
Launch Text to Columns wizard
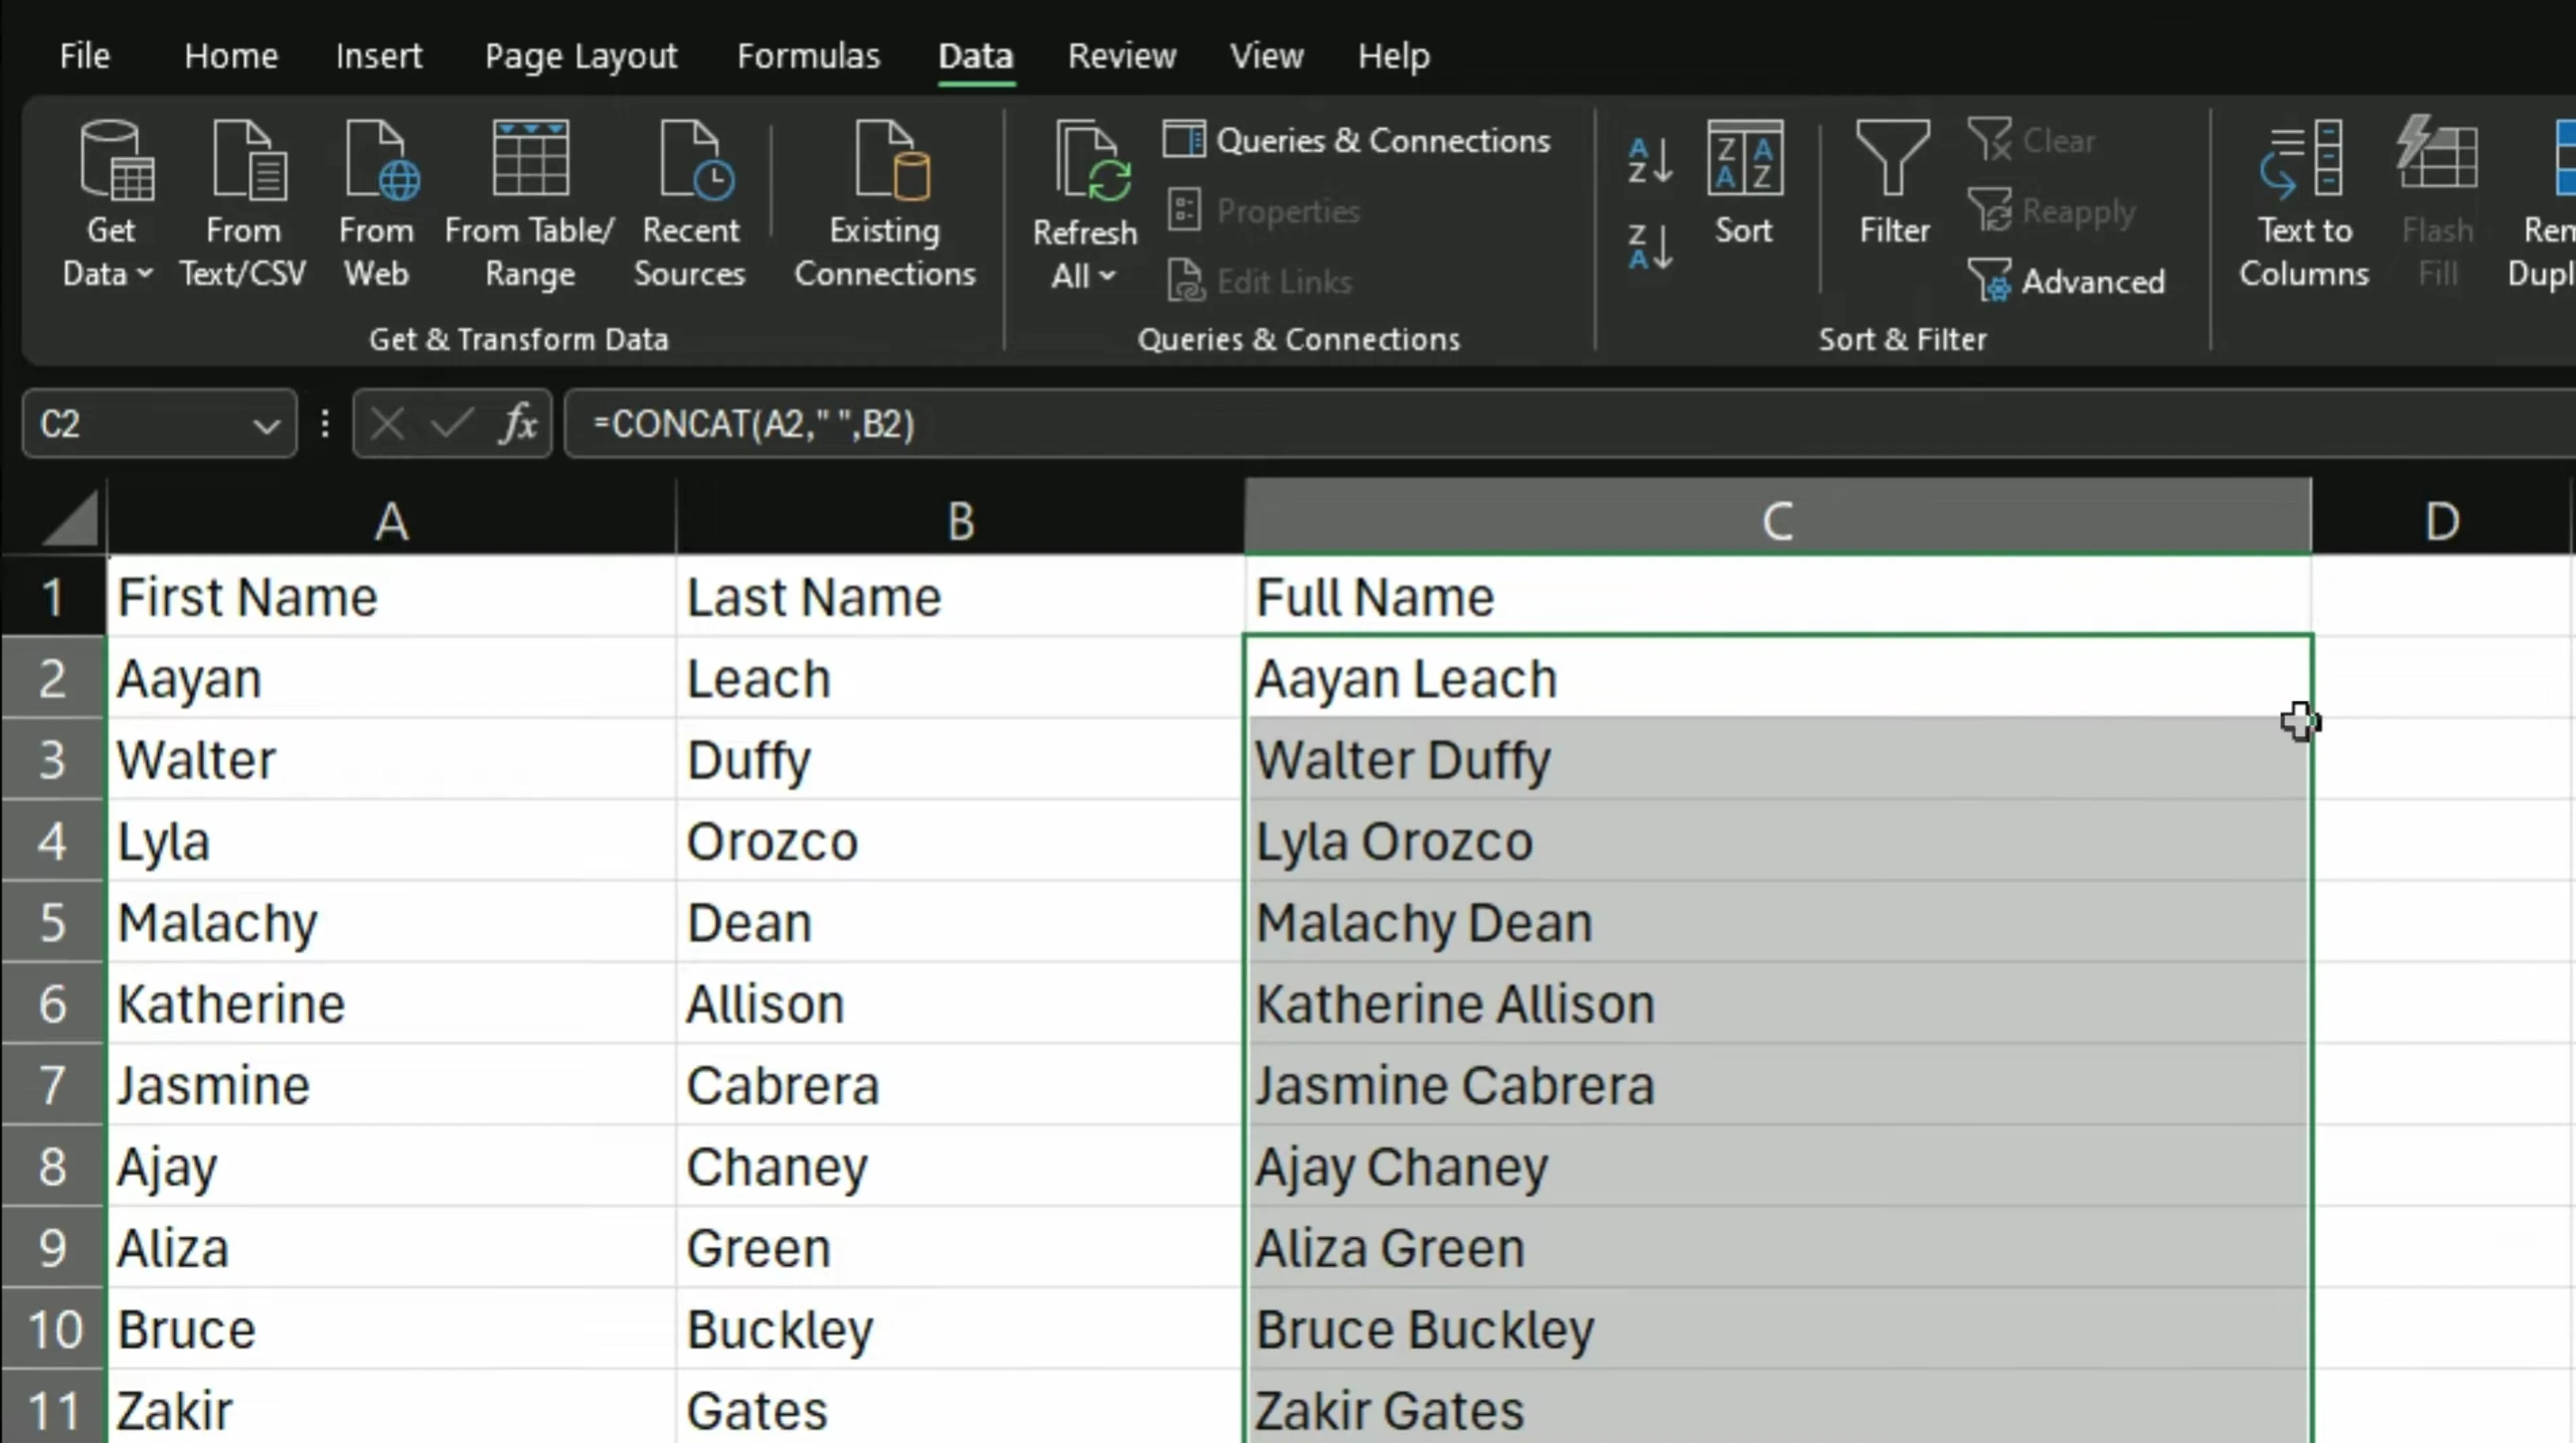tap(2304, 205)
